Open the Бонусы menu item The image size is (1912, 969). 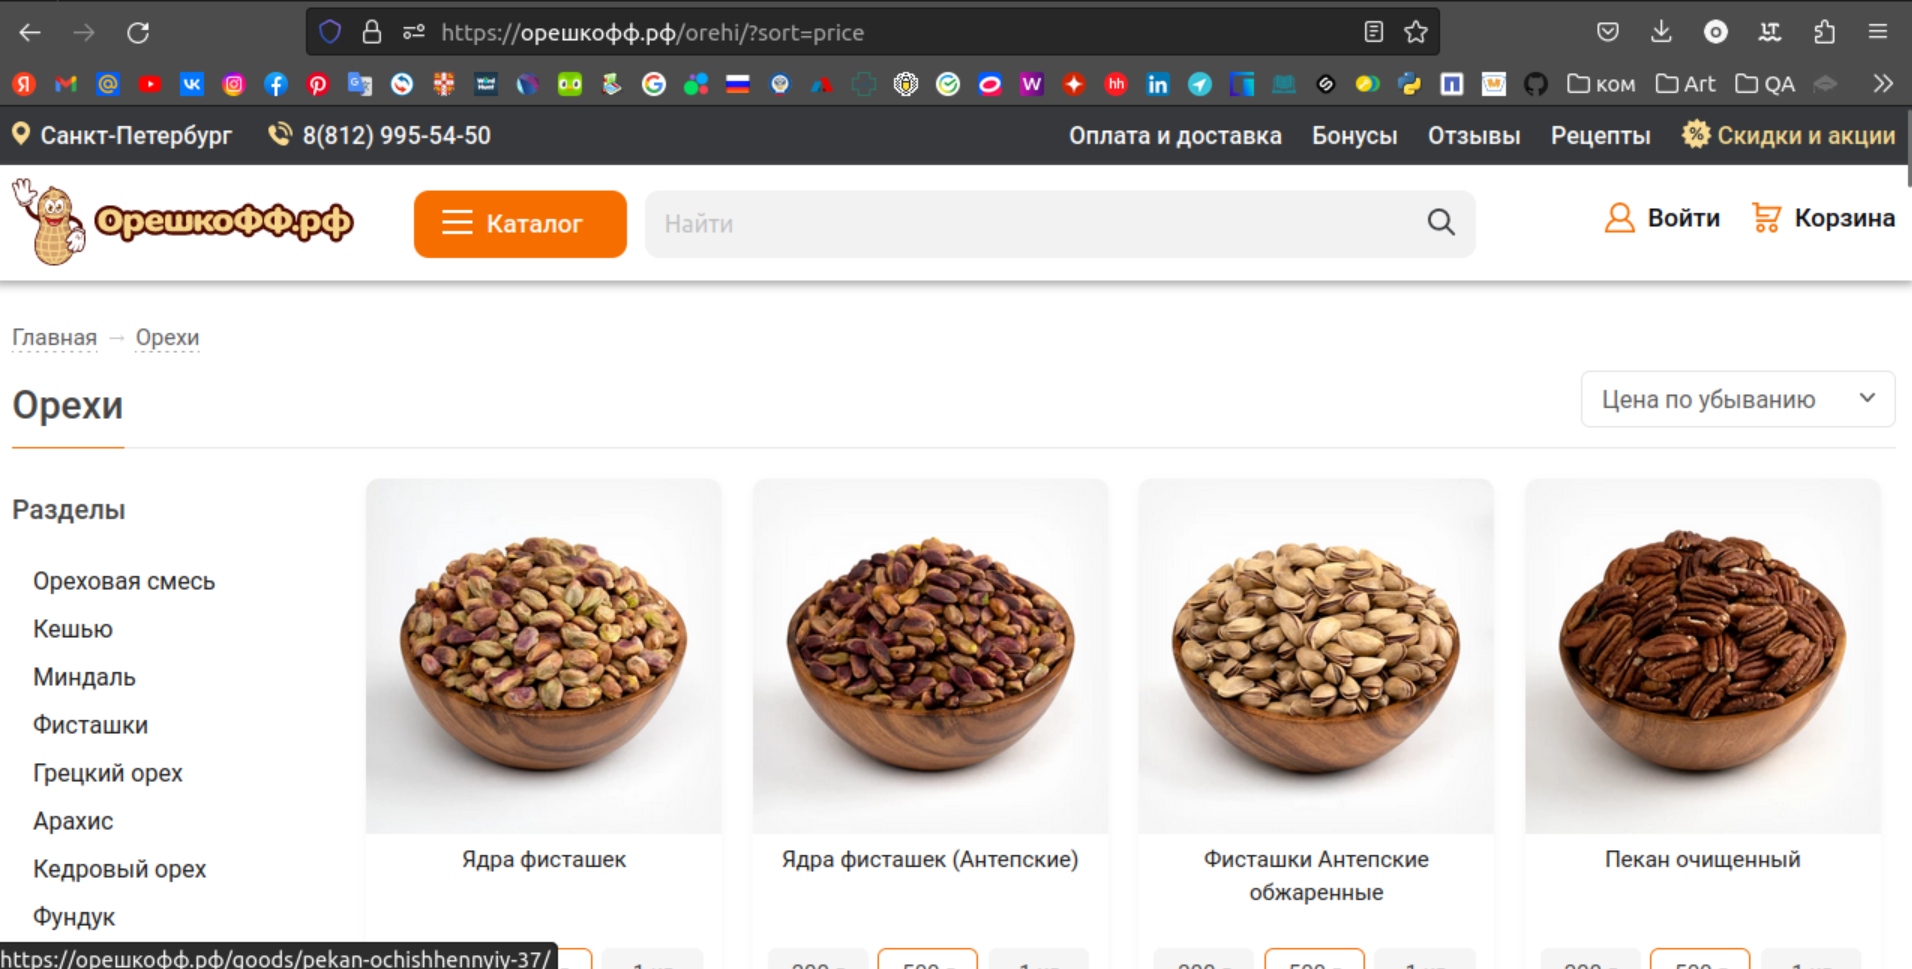click(1354, 135)
